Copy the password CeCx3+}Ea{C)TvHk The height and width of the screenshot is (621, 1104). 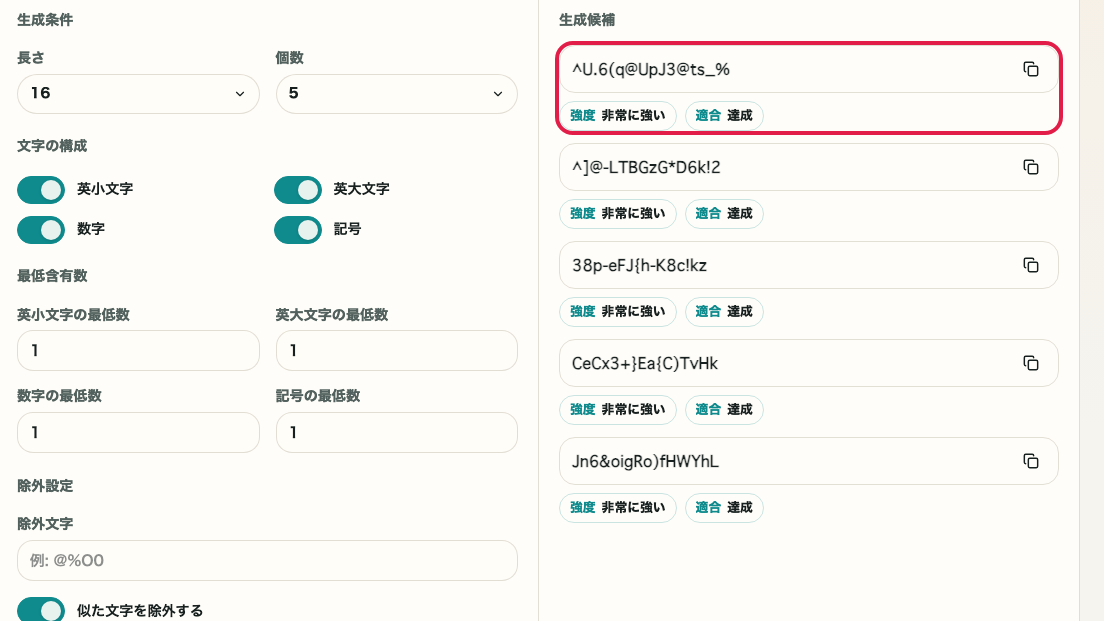[1031, 363]
